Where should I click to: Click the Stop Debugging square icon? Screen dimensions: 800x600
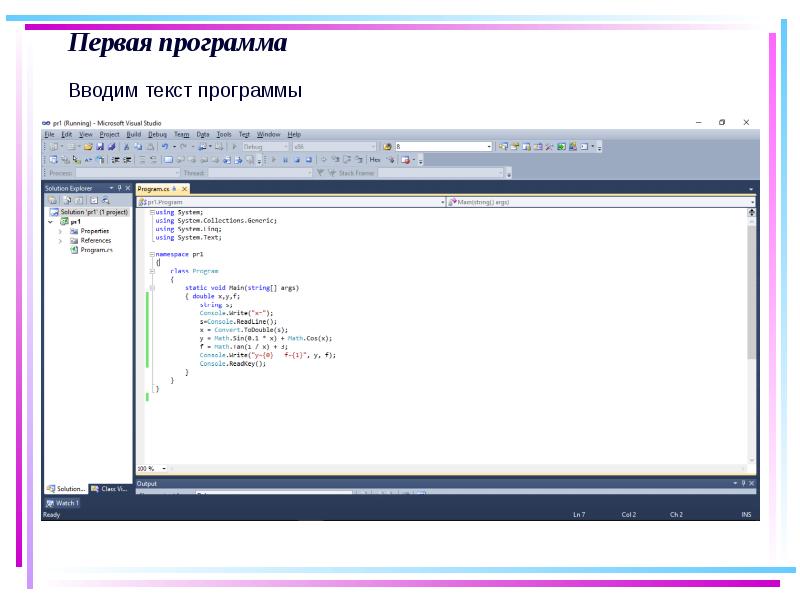(296, 159)
